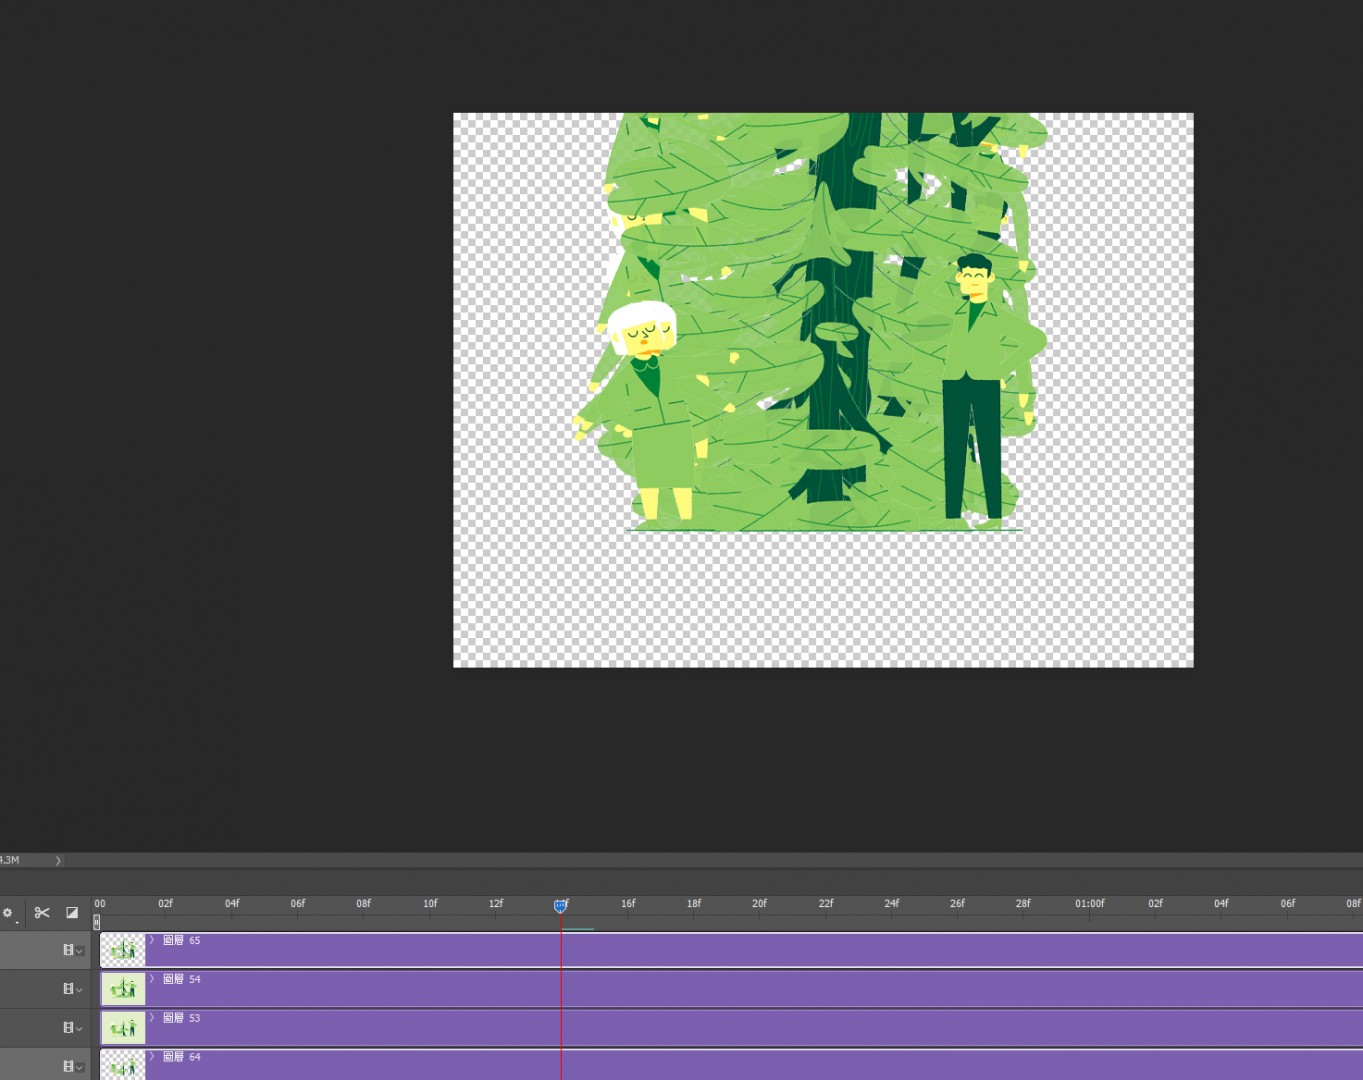Viewport: 1363px width, 1080px height.
Task: Click the work area start handle at 00
Action: tap(97, 922)
